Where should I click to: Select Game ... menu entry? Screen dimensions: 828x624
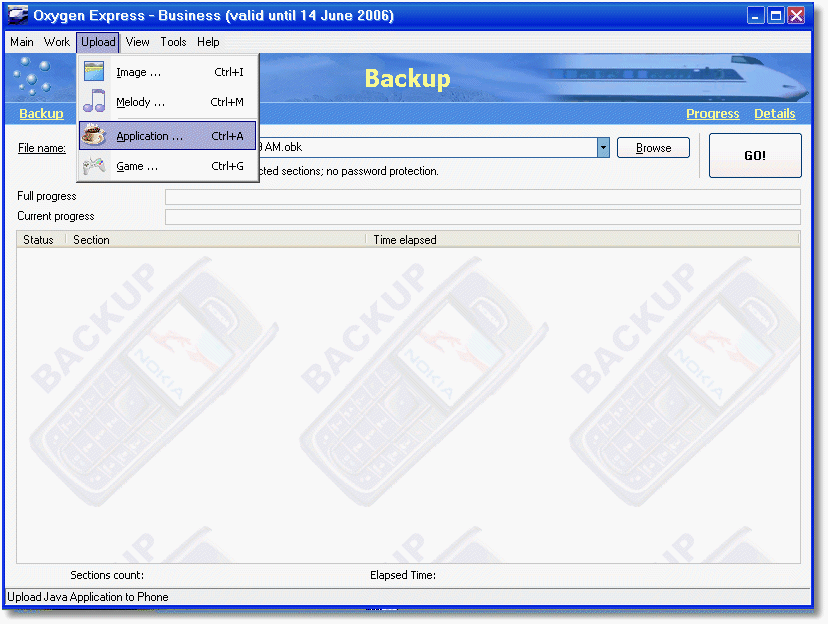tap(168, 166)
